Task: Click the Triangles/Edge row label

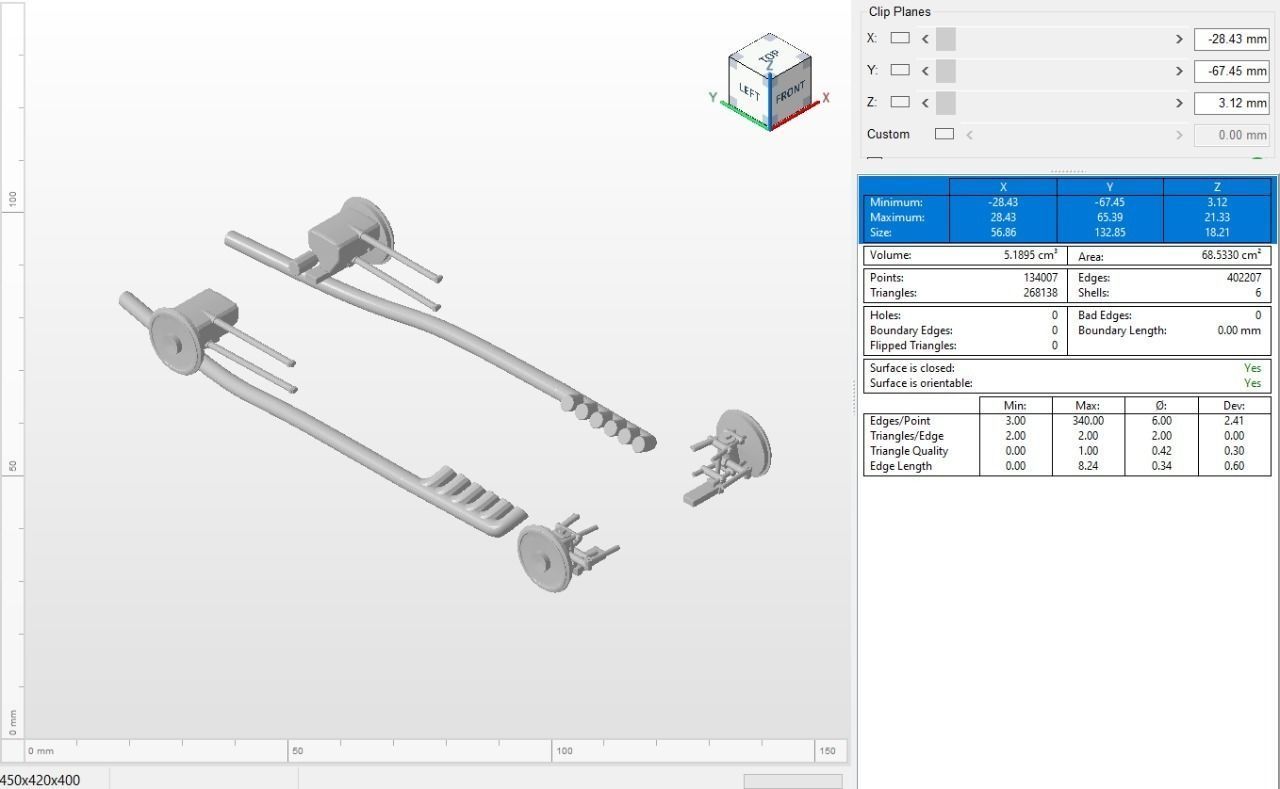Action: pos(906,436)
